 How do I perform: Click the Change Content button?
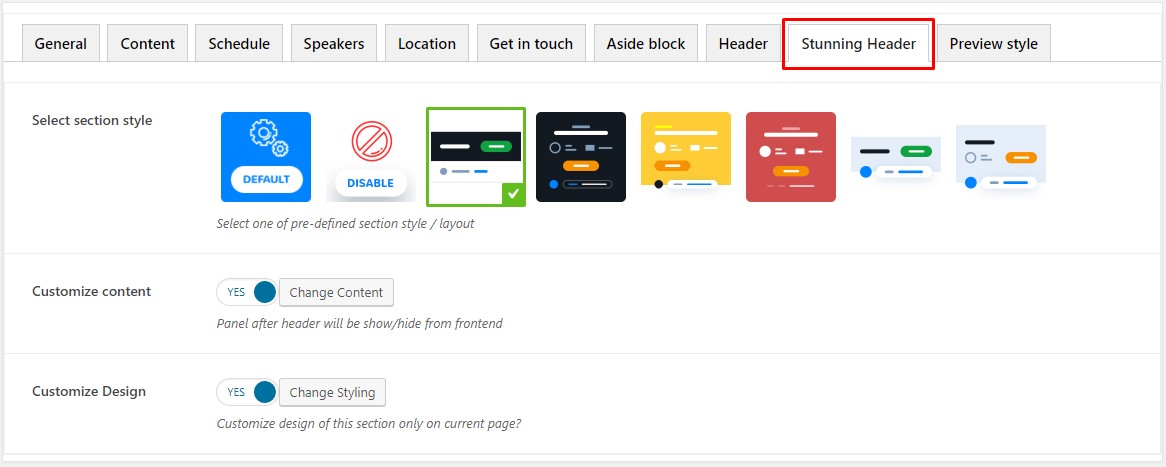[336, 292]
